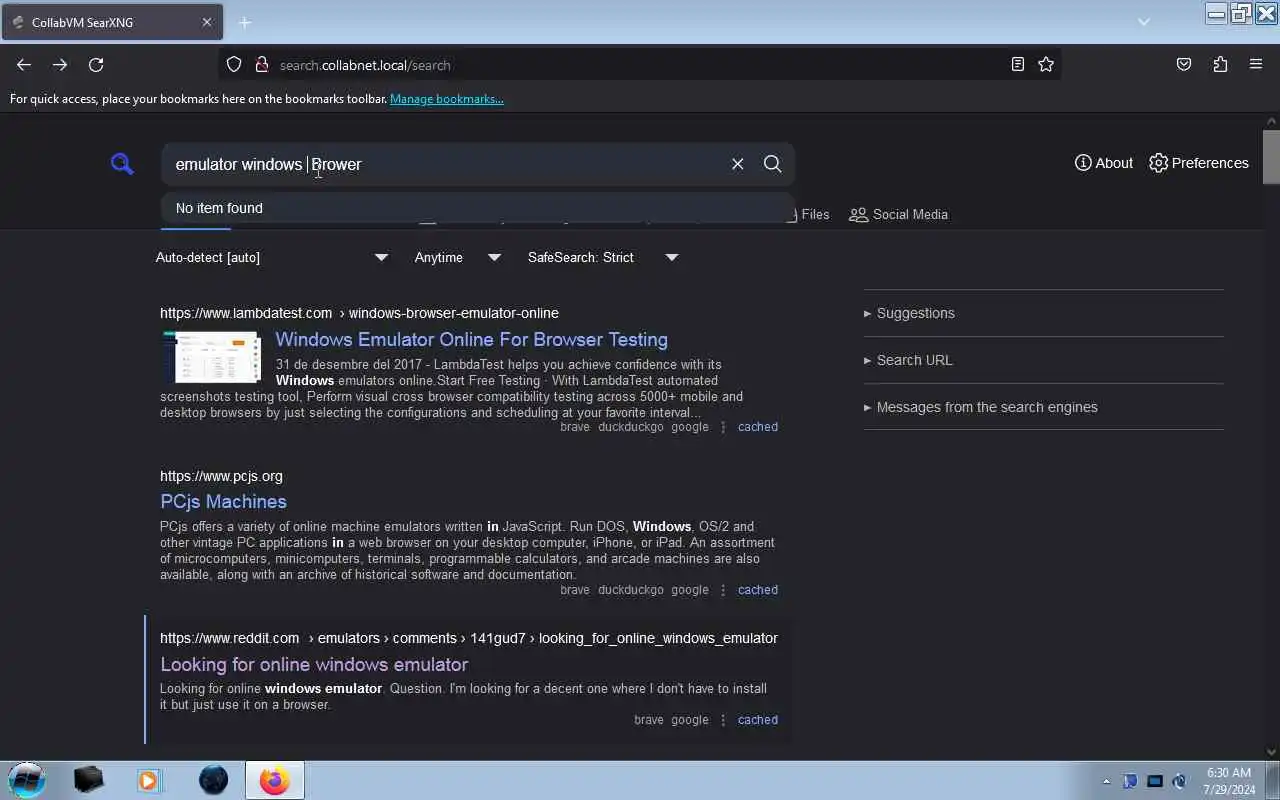Open the Windows Start menu
Screen dimensions: 1280x800
[x=27, y=780]
